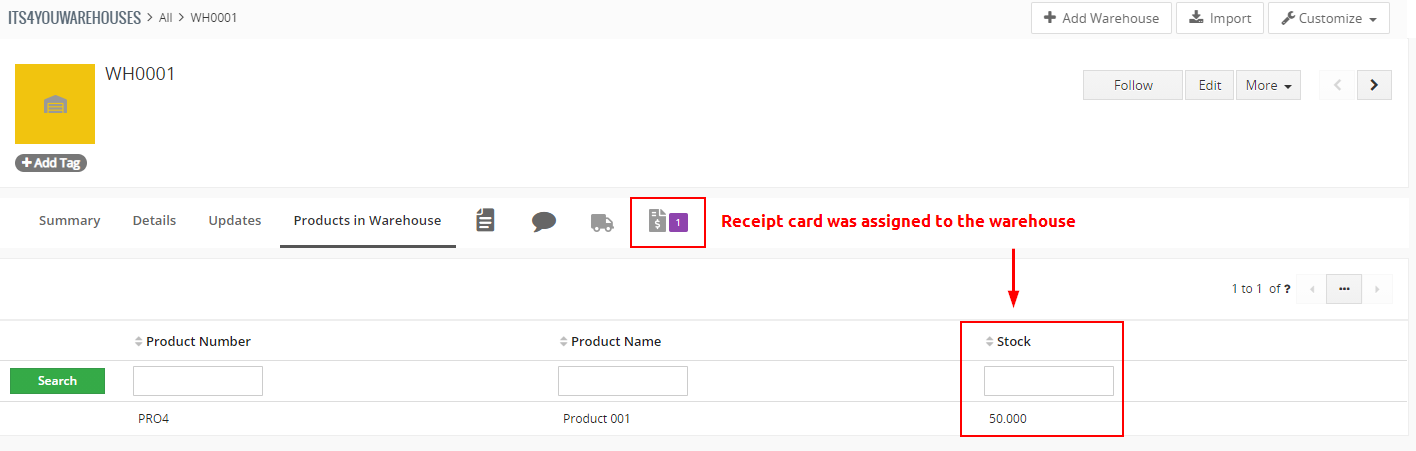Viewport: 1416px width, 451px height.
Task: Expand the More actions dropdown
Action: (1268, 85)
